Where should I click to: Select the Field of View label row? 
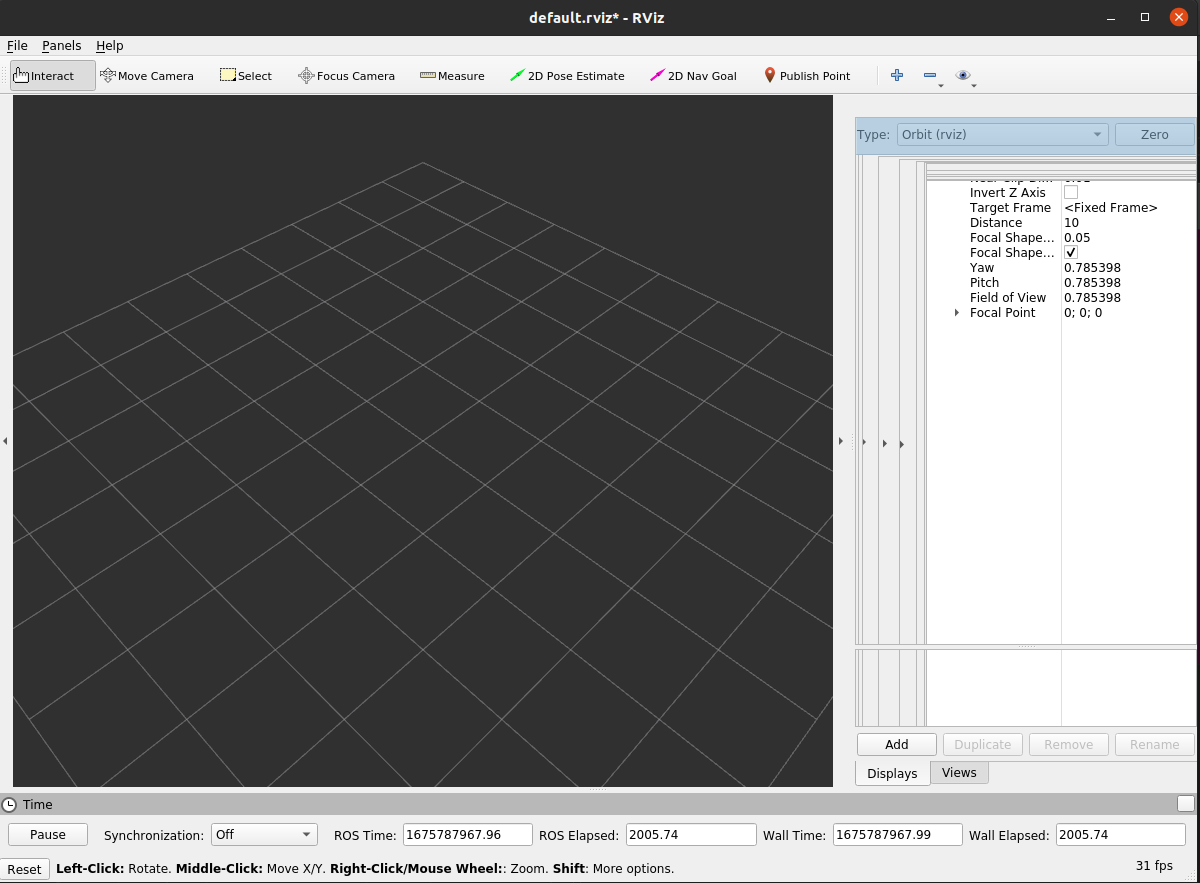1008,298
